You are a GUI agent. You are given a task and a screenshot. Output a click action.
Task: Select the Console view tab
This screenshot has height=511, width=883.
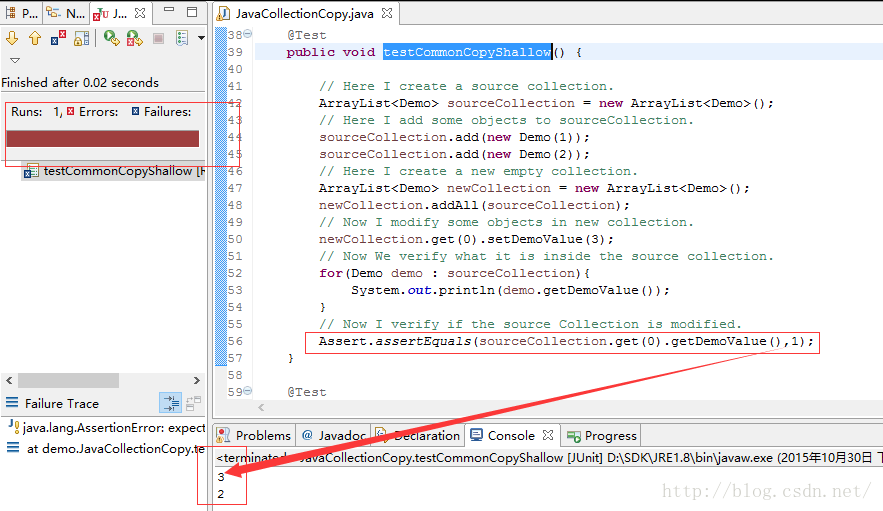click(x=503, y=436)
